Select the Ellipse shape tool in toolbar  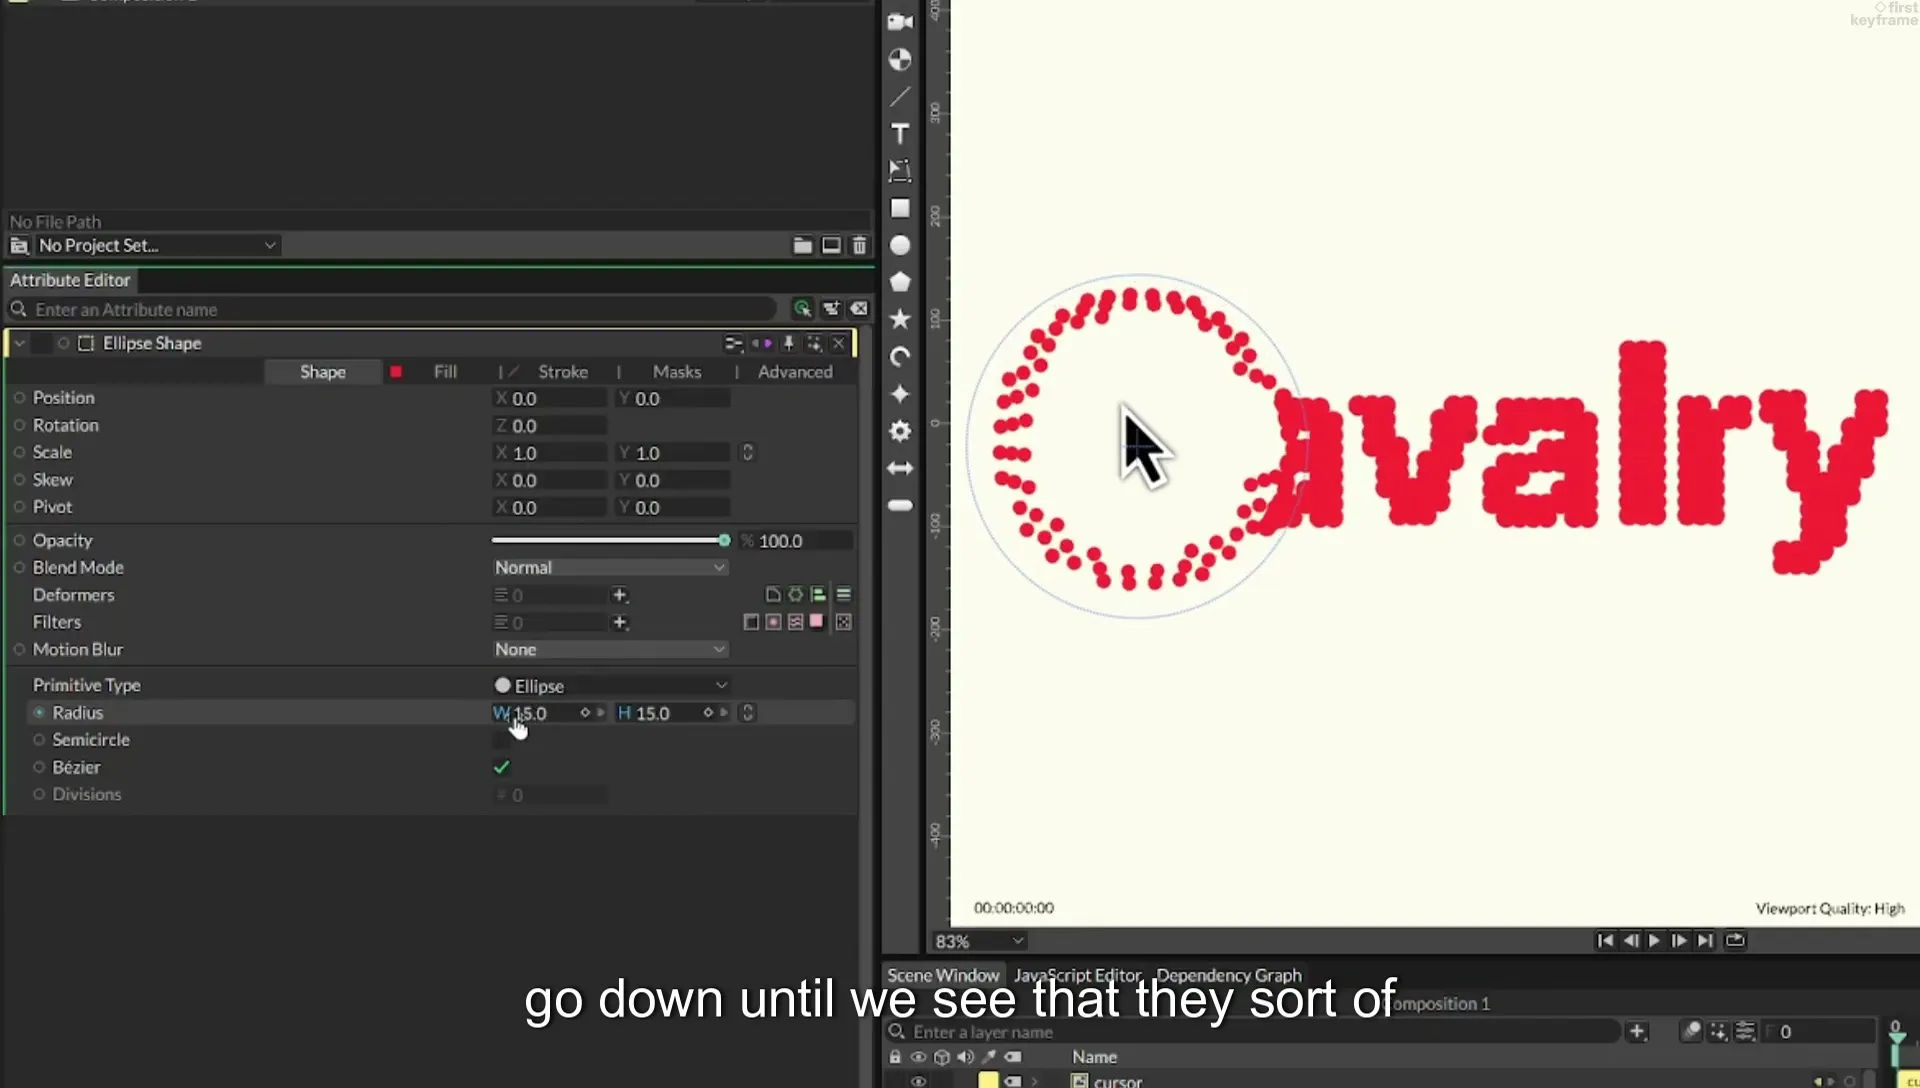(x=900, y=245)
